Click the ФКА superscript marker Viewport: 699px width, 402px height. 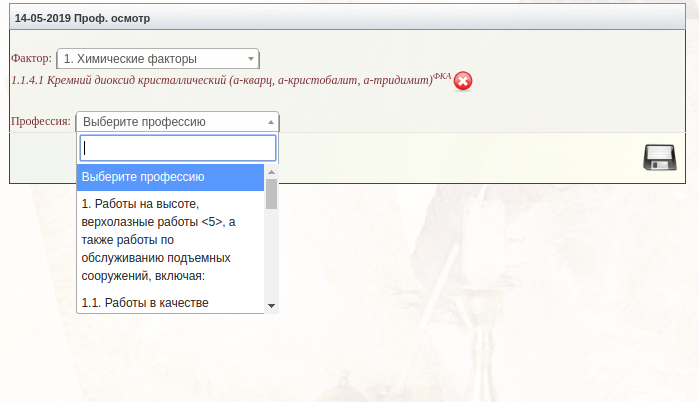click(441, 75)
